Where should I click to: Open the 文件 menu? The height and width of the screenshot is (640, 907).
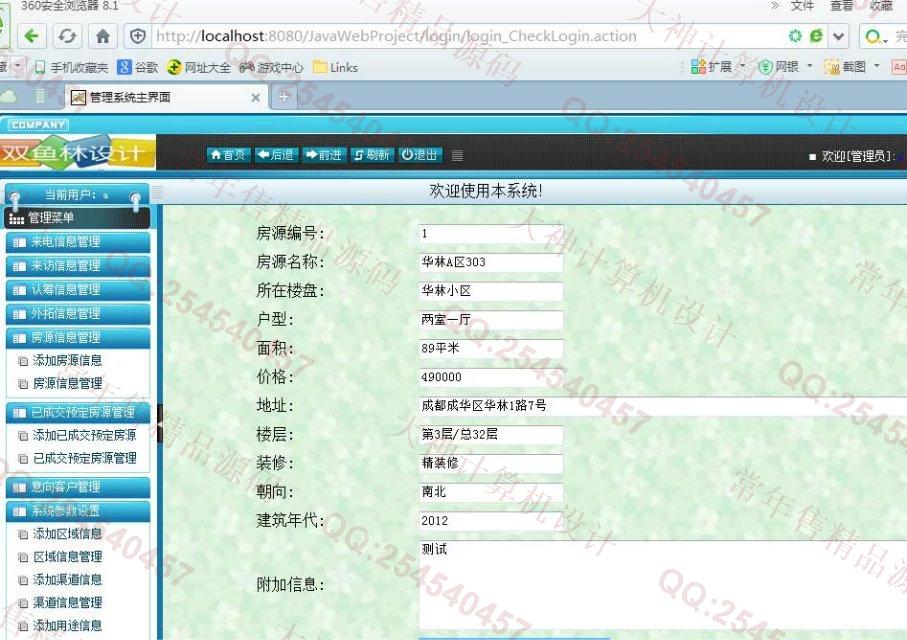click(802, 6)
